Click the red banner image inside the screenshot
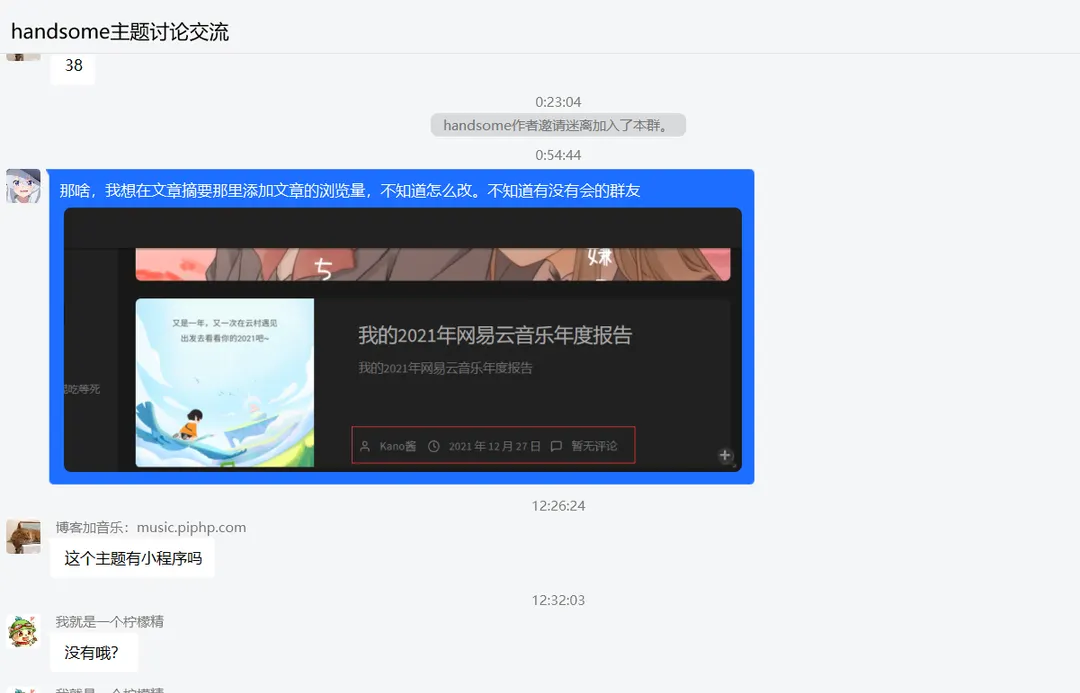1080x693 pixels. coord(433,265)
